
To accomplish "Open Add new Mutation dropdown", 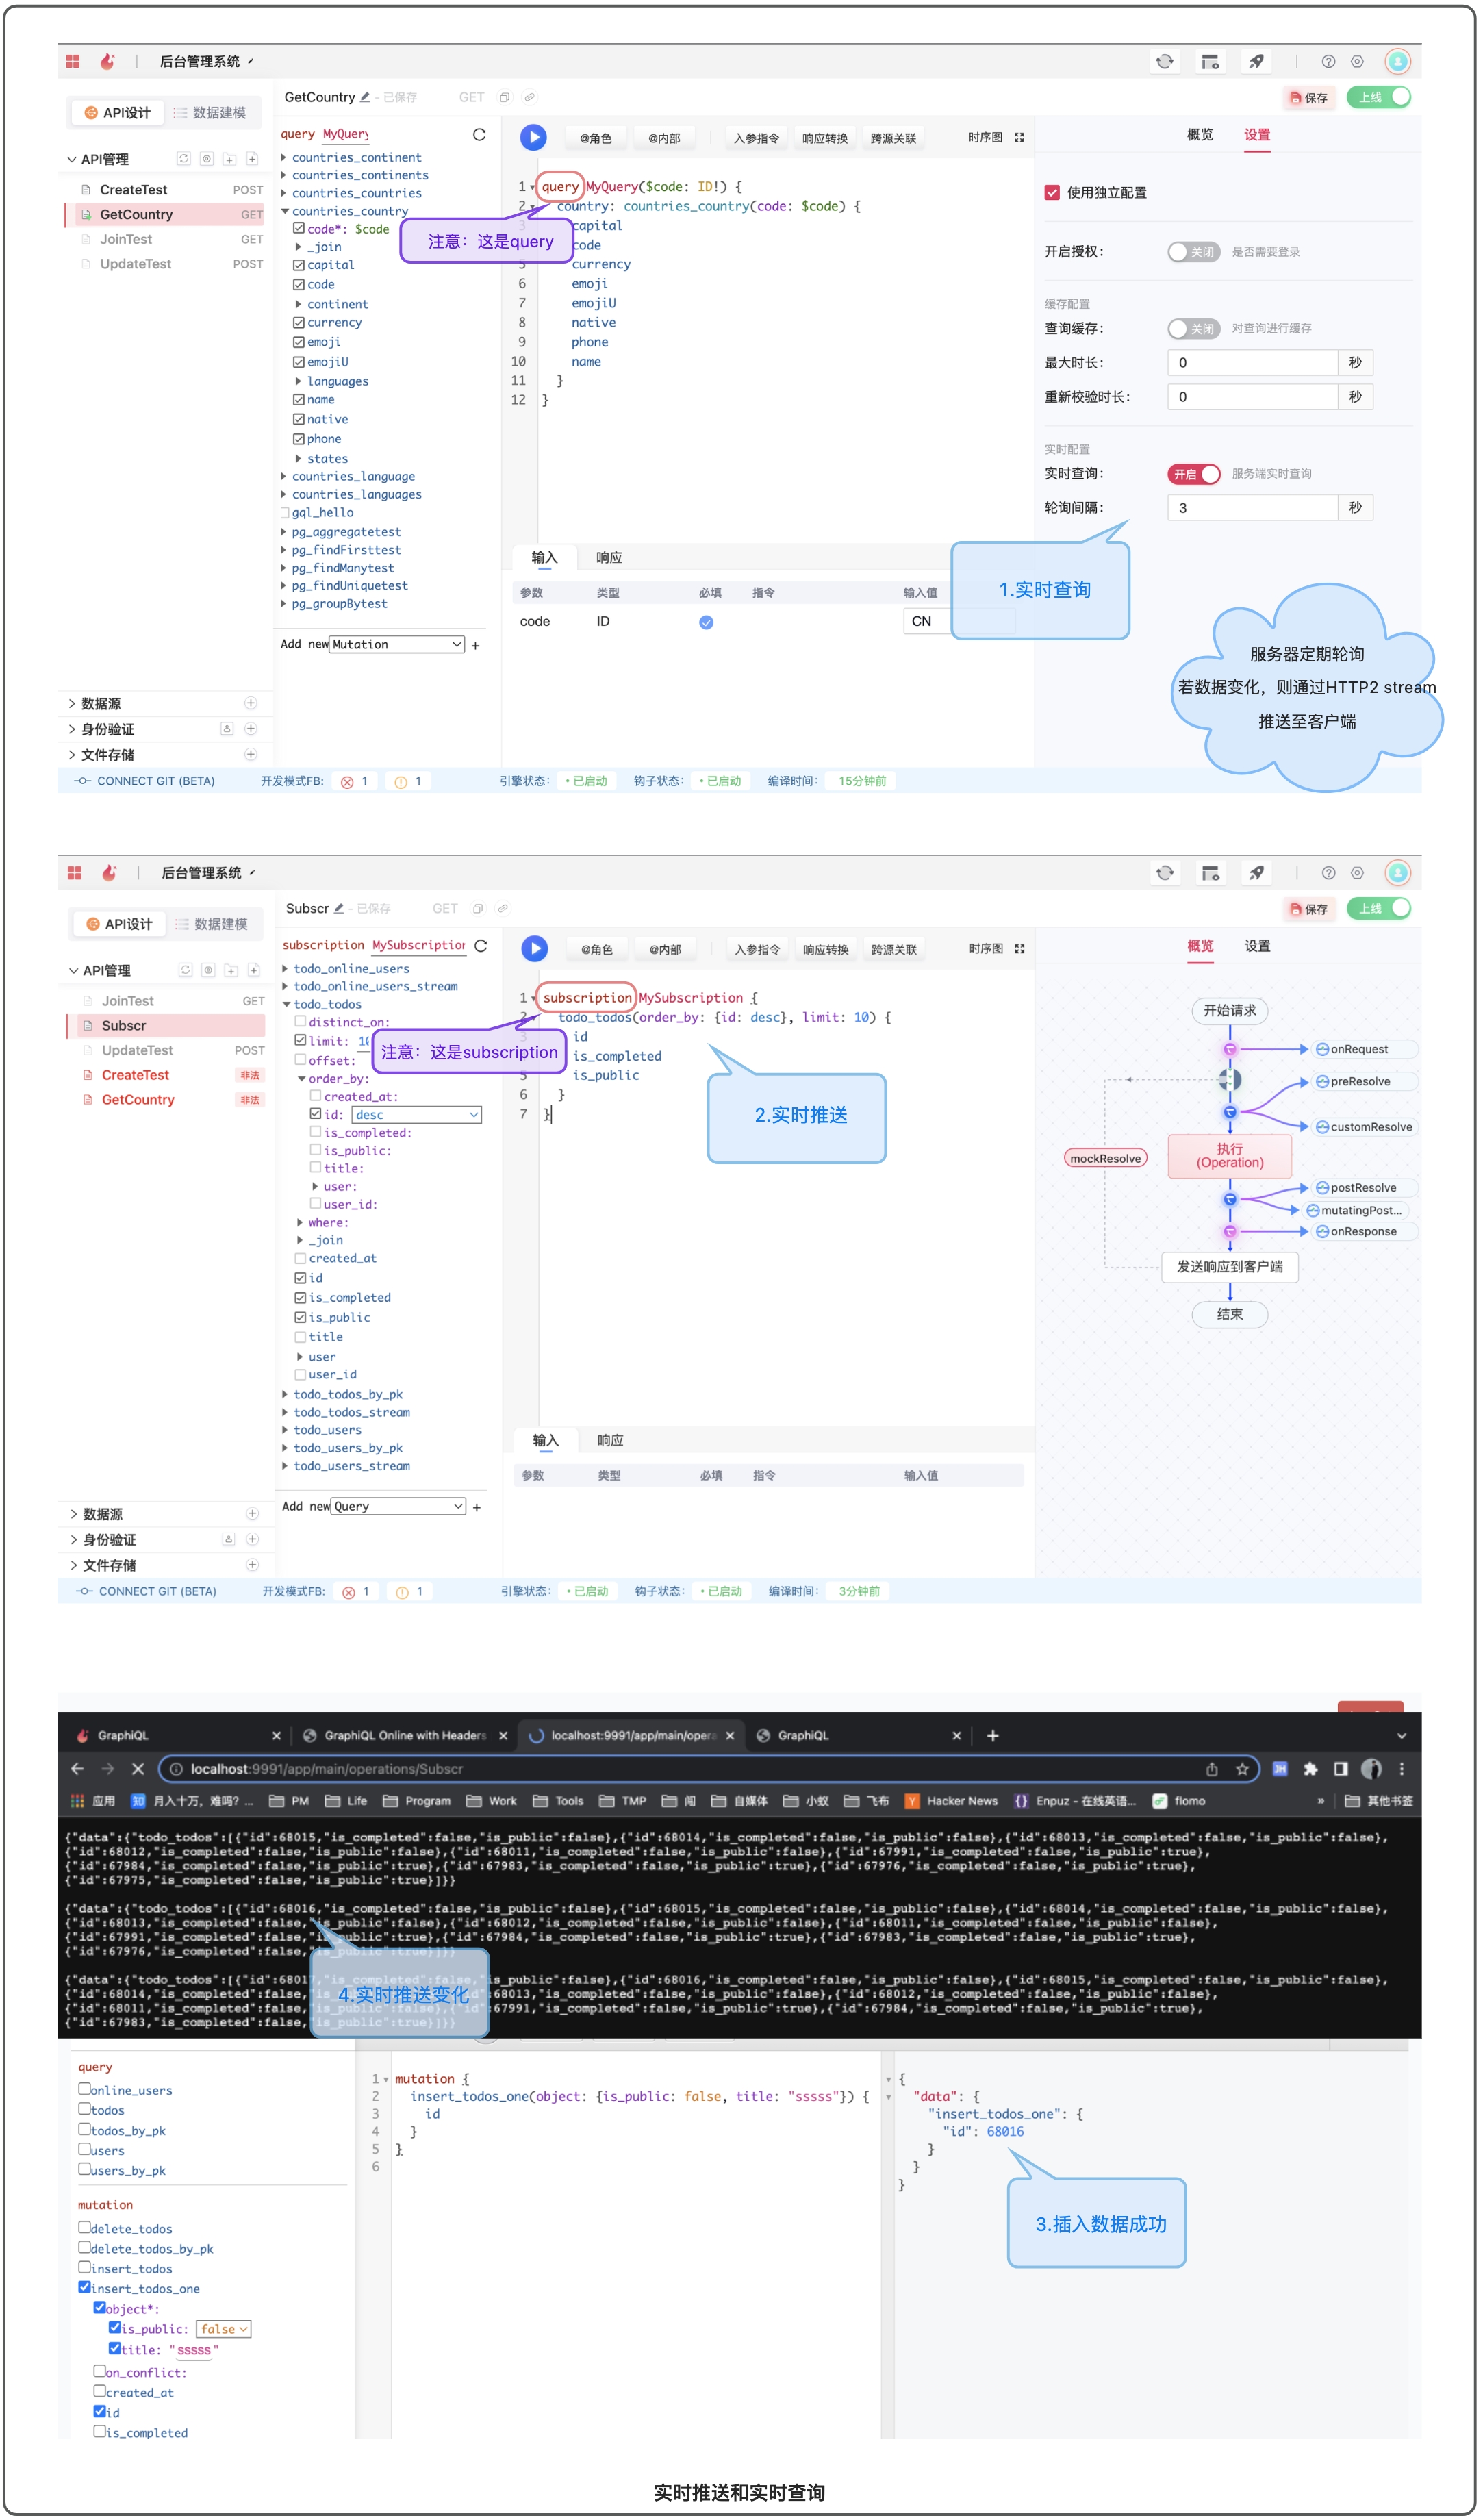I will 397,644.
